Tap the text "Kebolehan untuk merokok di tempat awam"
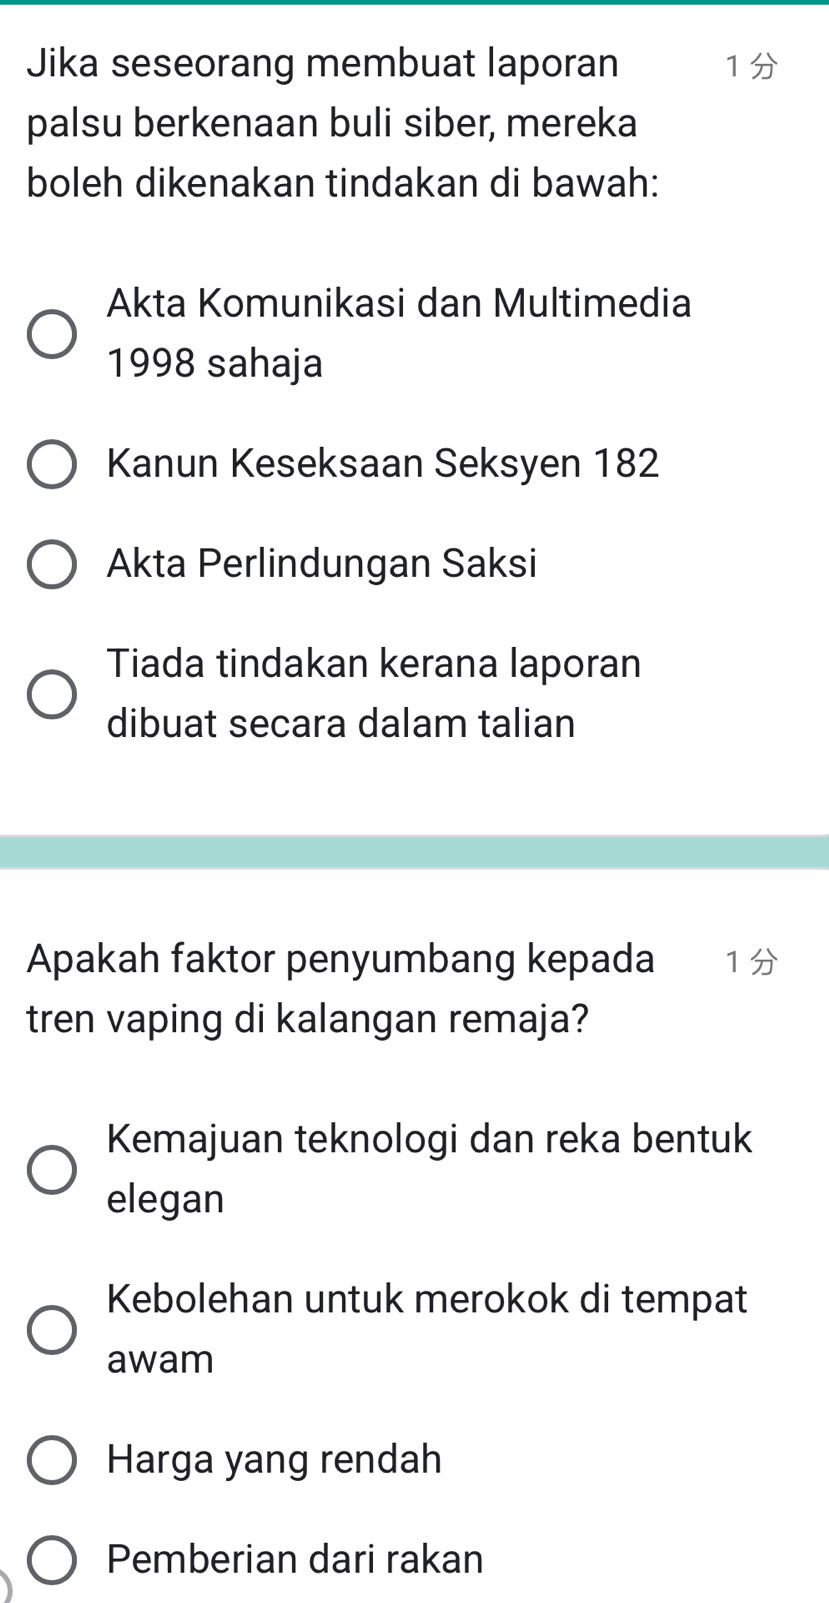The height and width of the screenshot is (1603, 829). pos(427,1328)
